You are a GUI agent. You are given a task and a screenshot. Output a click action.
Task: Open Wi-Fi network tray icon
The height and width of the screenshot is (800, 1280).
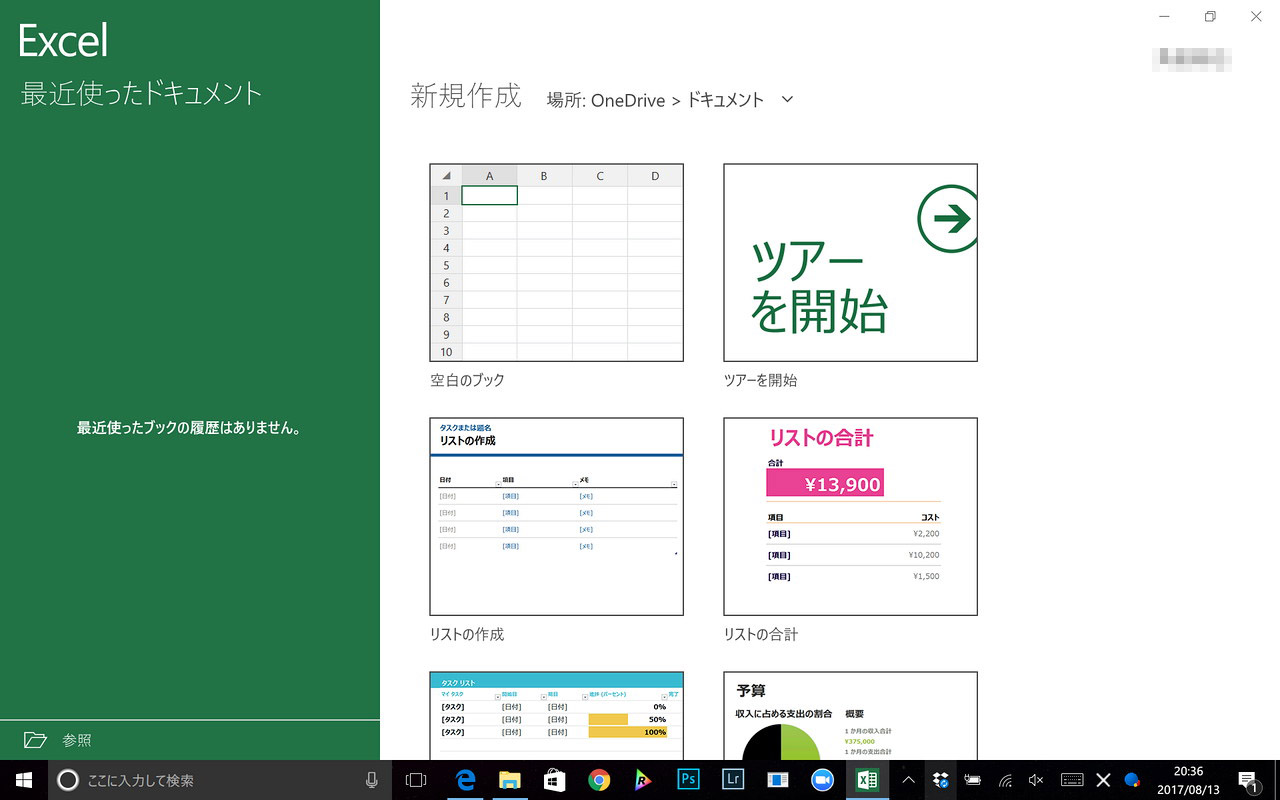click(x=1005, y=780)
